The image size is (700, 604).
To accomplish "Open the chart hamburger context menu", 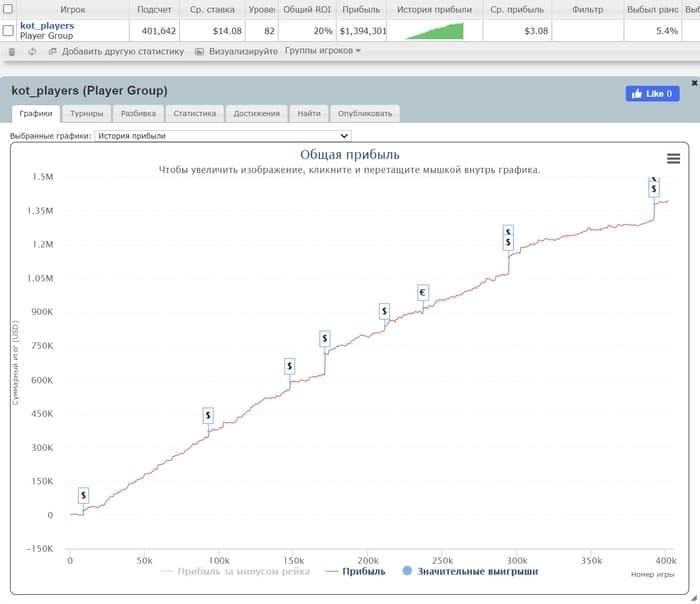I will tap(673, 158).
